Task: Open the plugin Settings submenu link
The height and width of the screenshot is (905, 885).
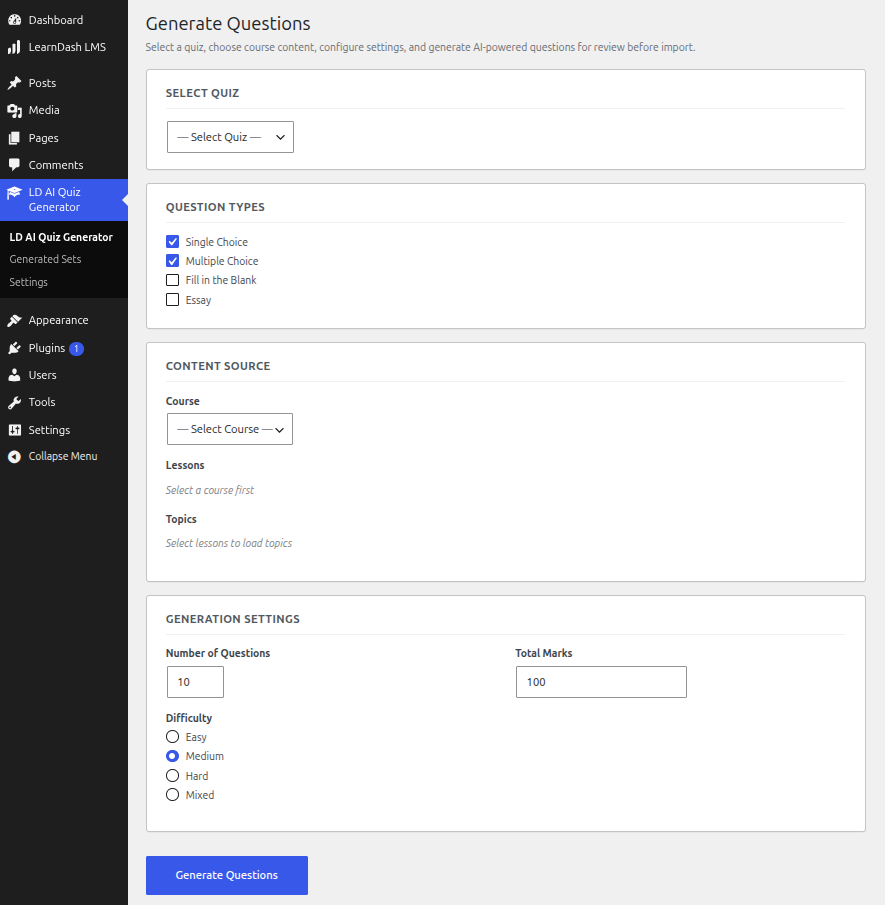Action: (x=28, y=282)
